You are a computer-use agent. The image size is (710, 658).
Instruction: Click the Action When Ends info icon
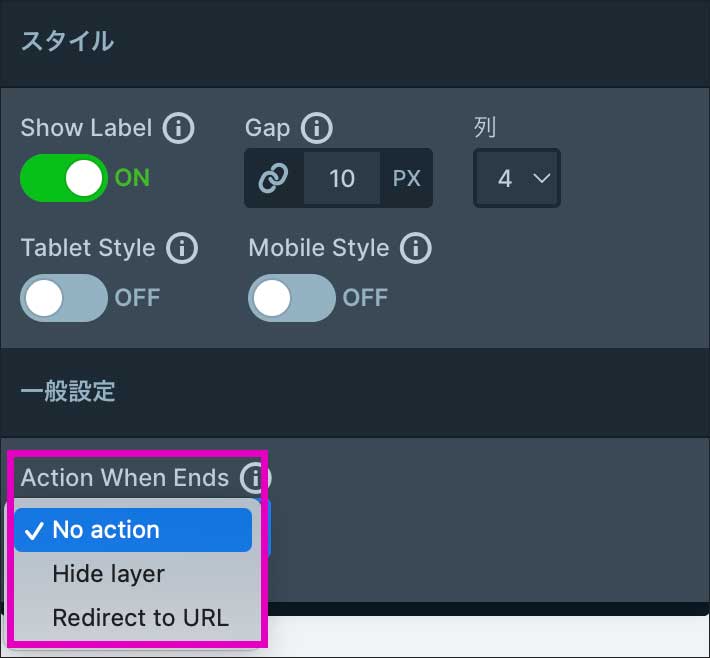(x=255, y=479)
